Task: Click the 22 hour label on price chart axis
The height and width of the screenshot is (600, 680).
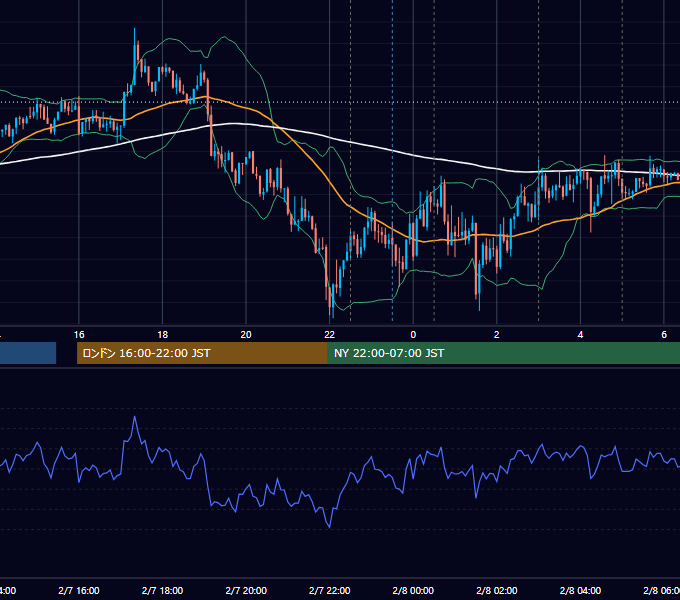Action: [330, 335]
